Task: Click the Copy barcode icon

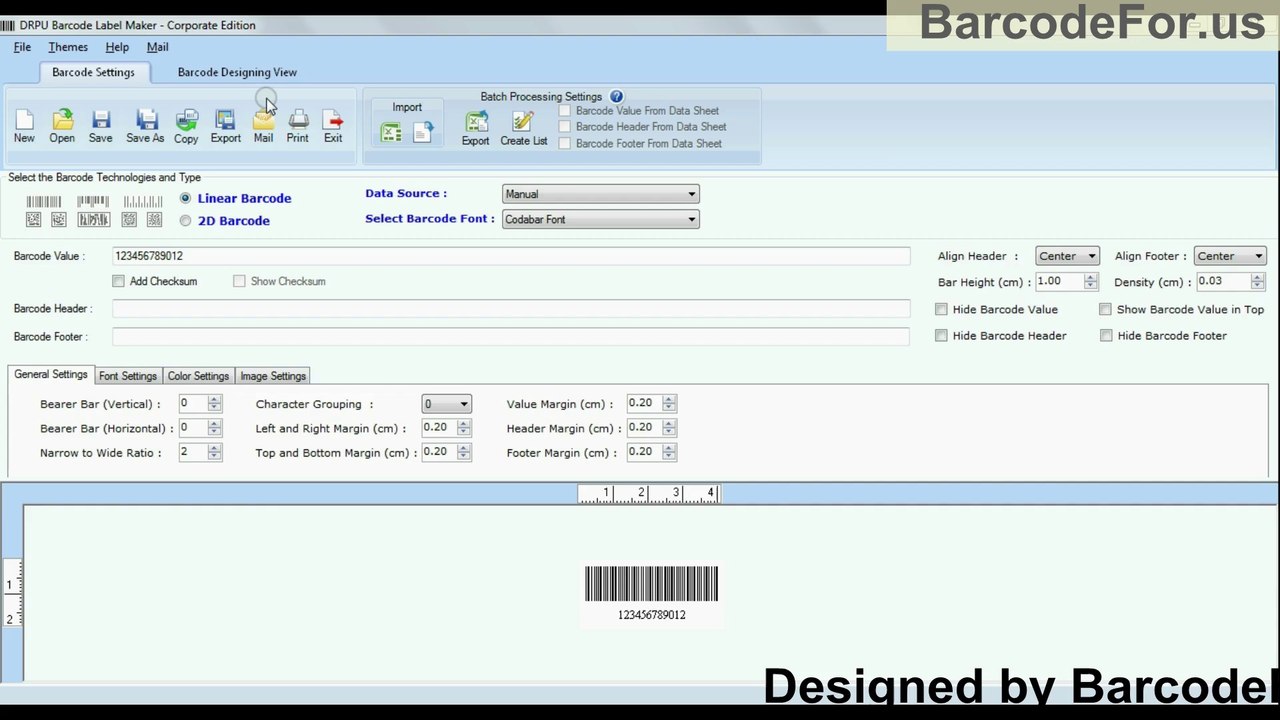Action: (x=186, y=126)
